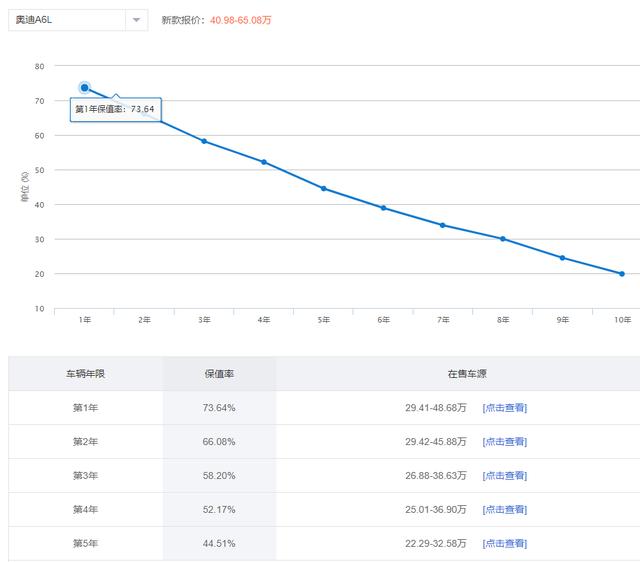Open 点击查看 link for 第5年 row
640x562 pixels.
504,543
